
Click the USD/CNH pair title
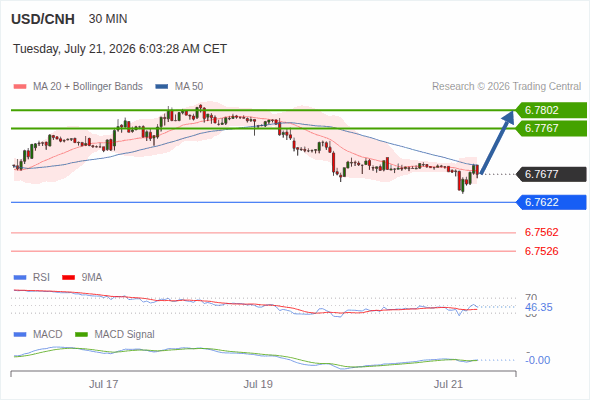pyautogui.click(x=43, y=19)
